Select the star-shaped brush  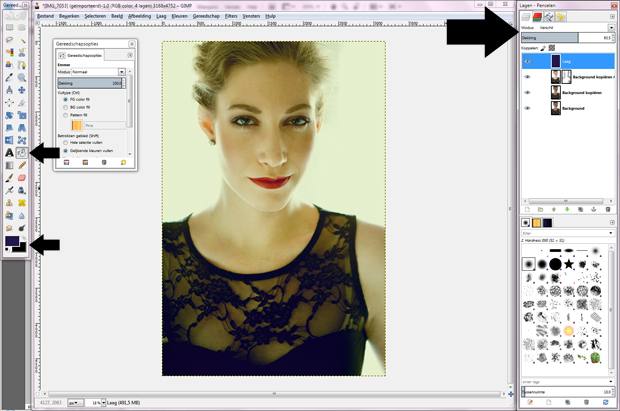(x=569, y=264)
